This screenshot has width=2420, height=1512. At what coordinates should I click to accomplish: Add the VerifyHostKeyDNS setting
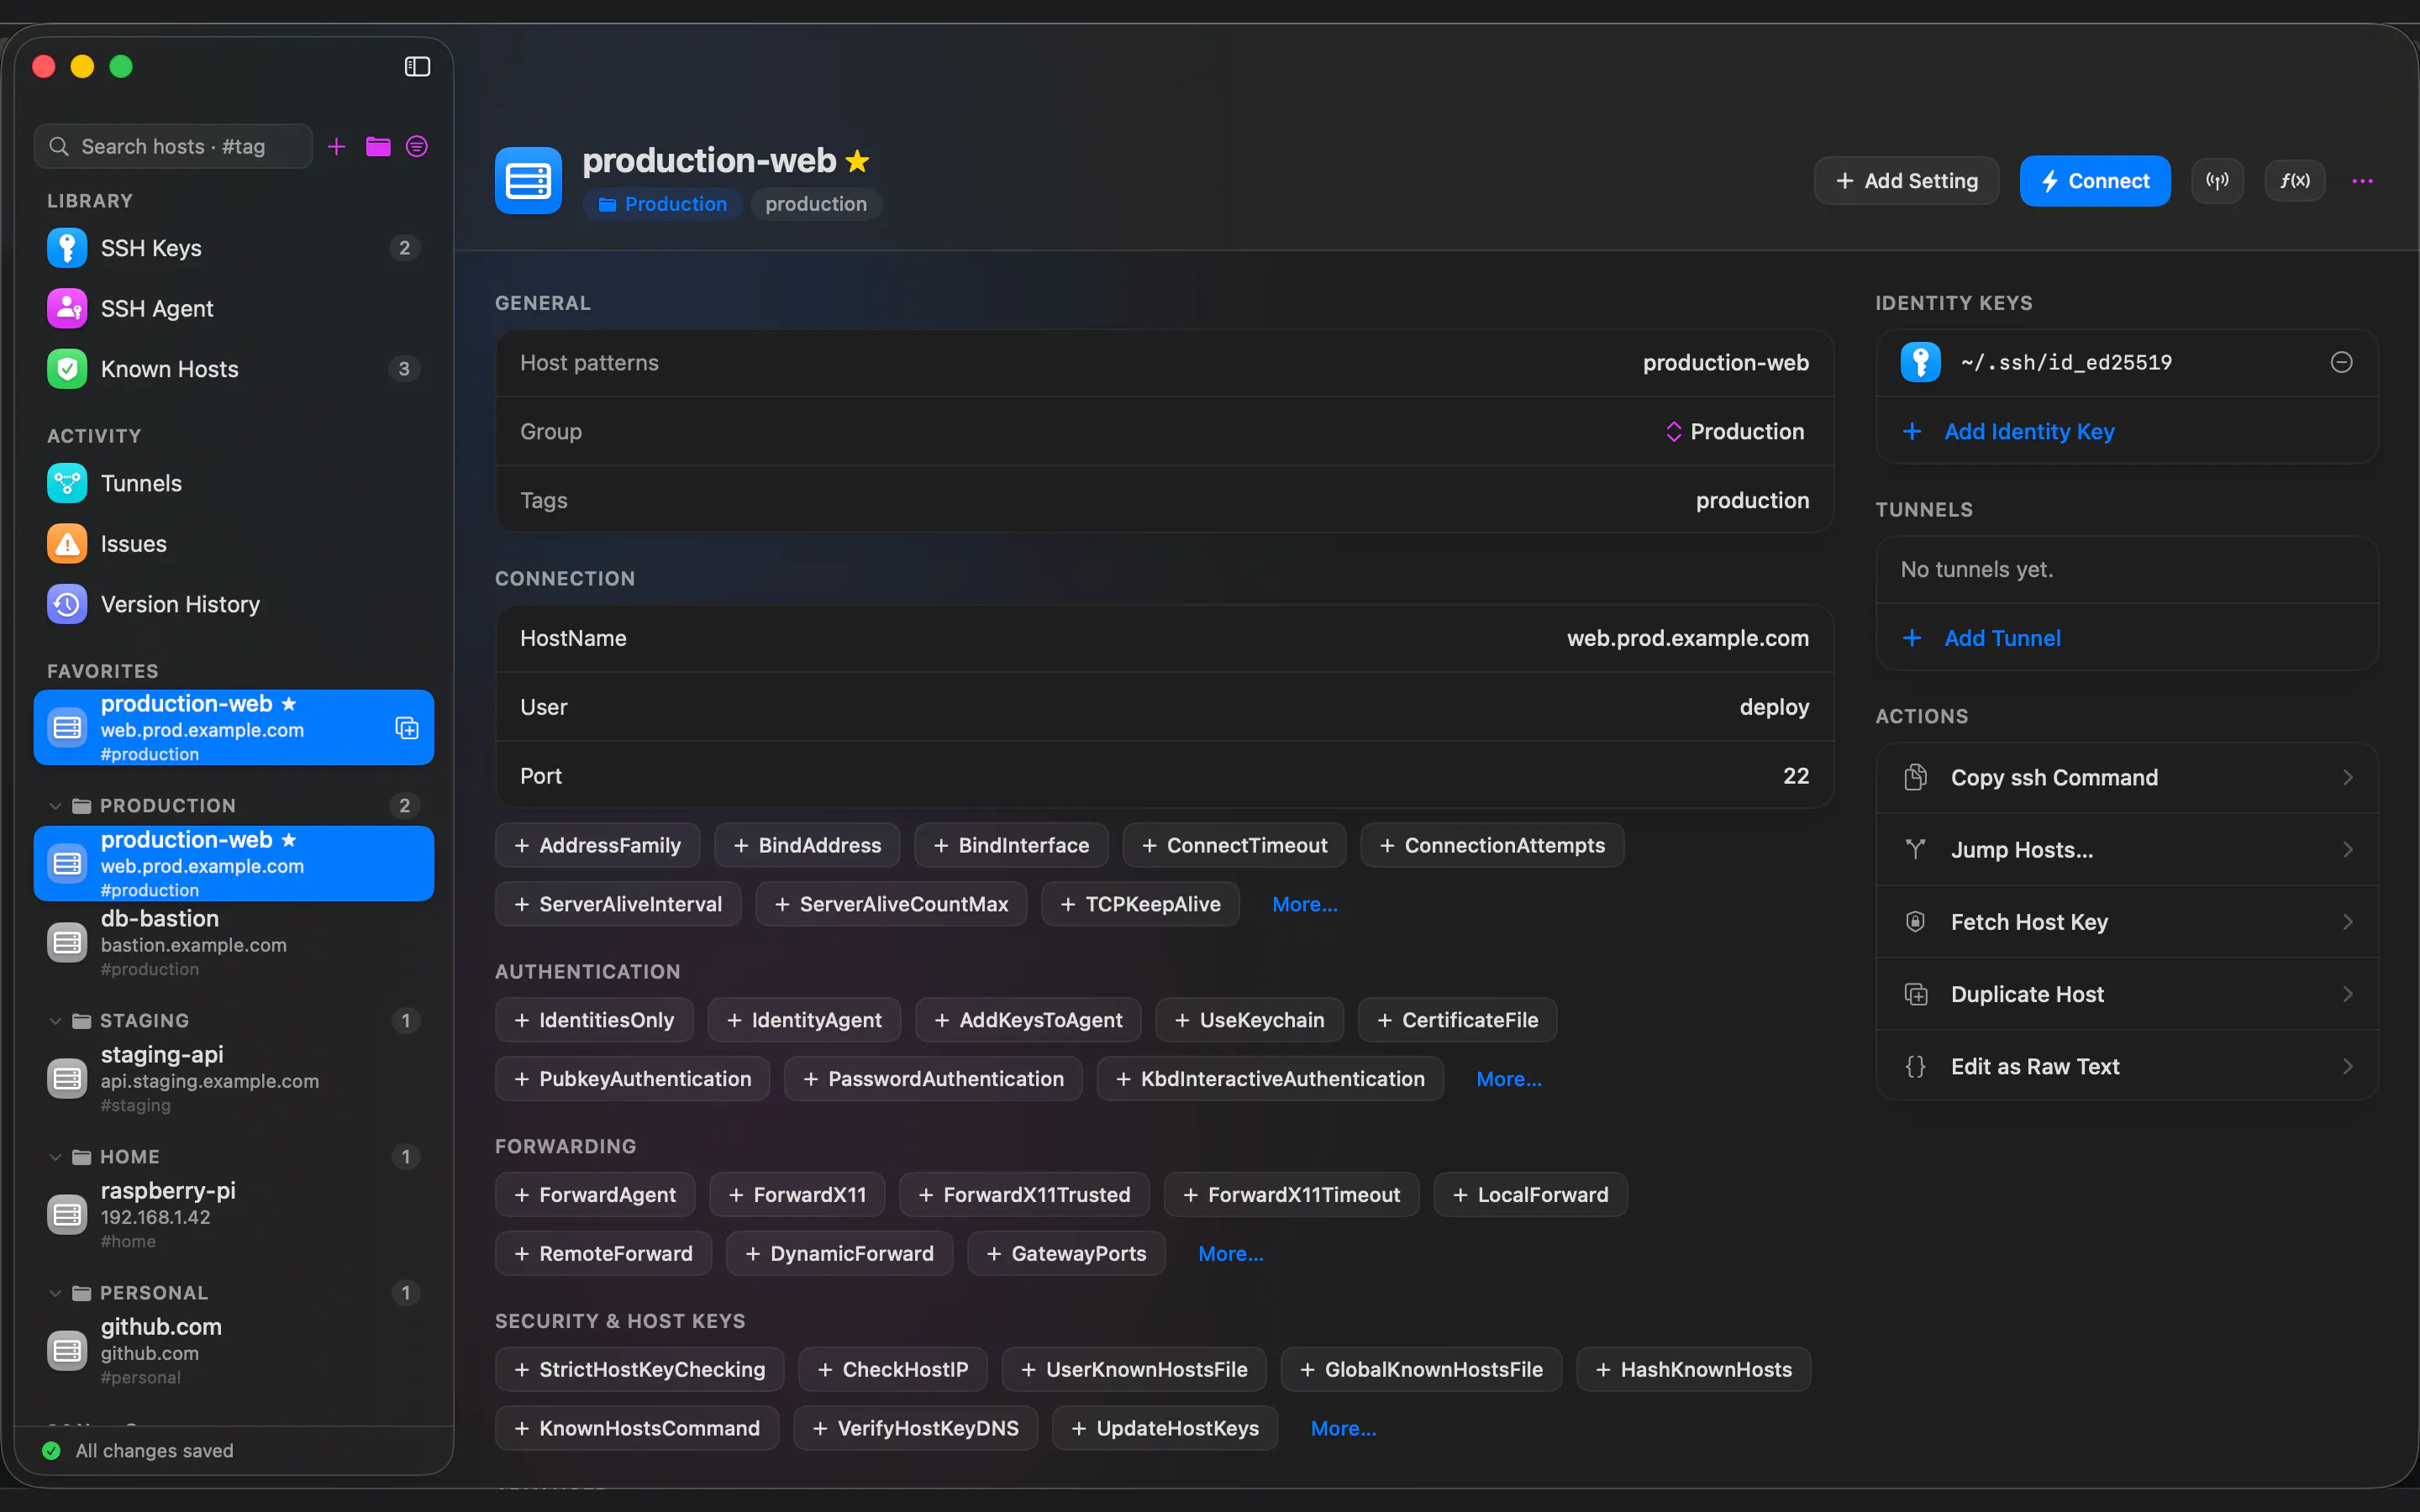click(915, 1428)
